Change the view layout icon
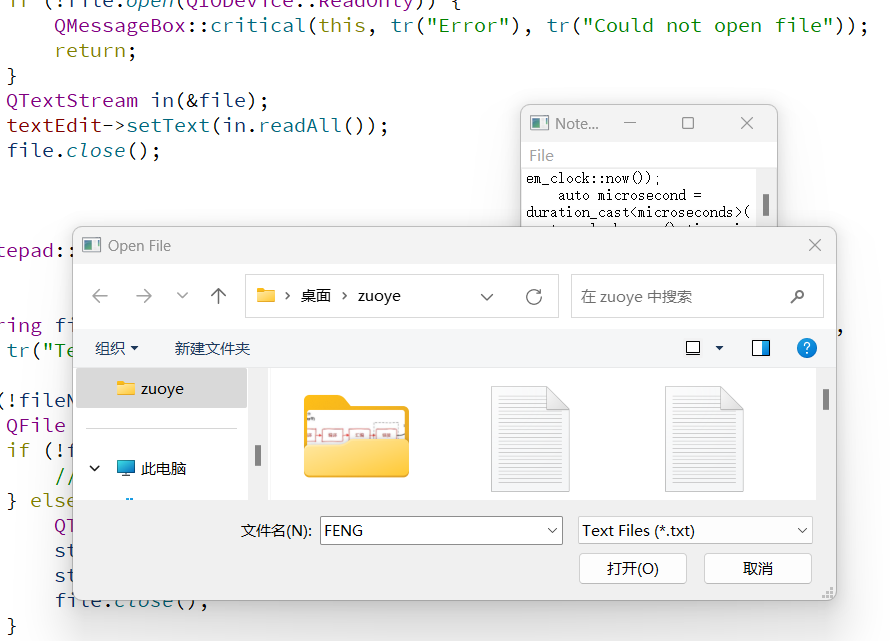 pyautogui.click(x=693, y=348)
